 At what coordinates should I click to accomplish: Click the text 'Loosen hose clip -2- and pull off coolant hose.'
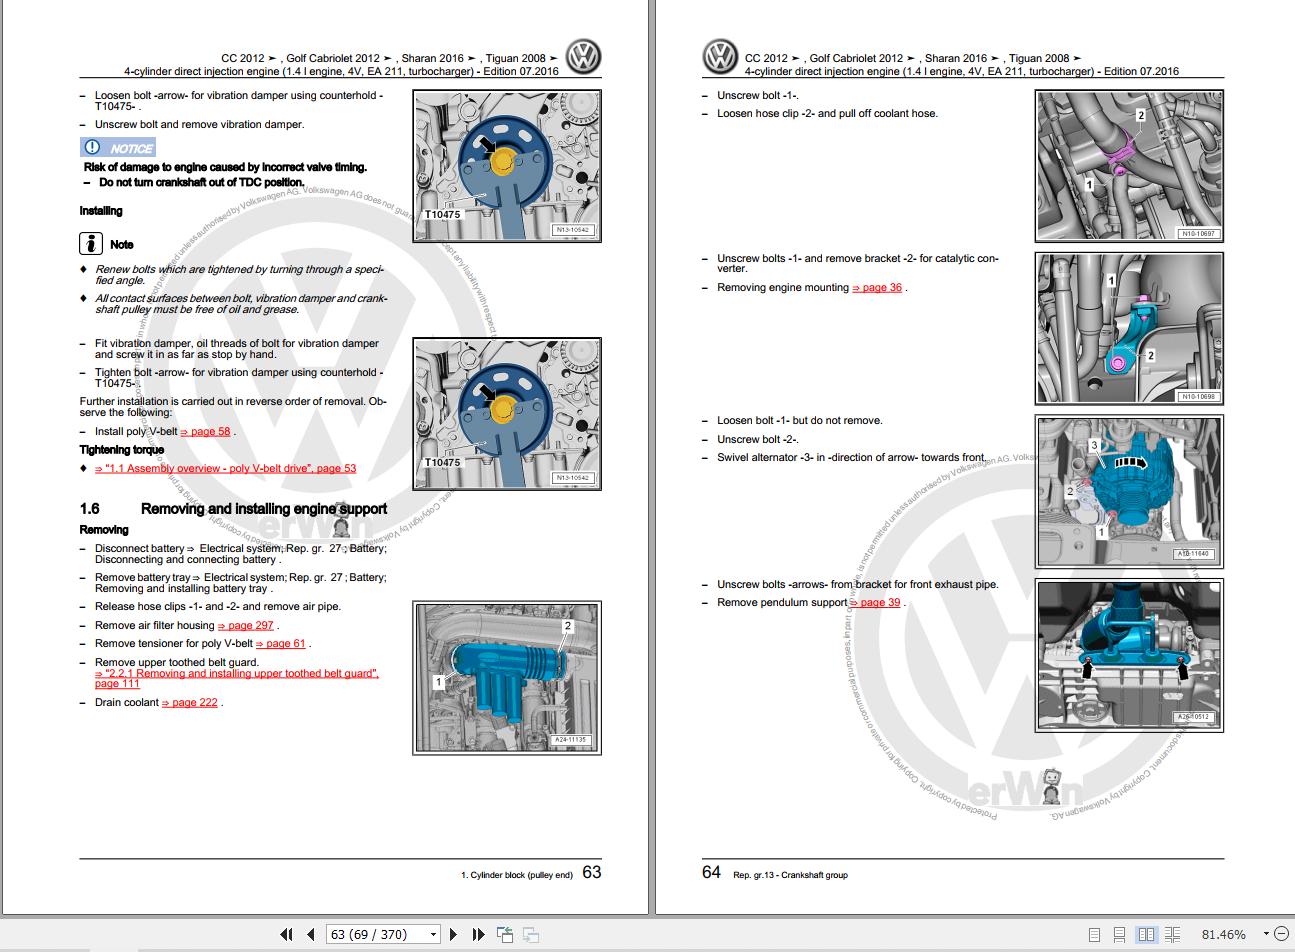[x=827, y=113]
